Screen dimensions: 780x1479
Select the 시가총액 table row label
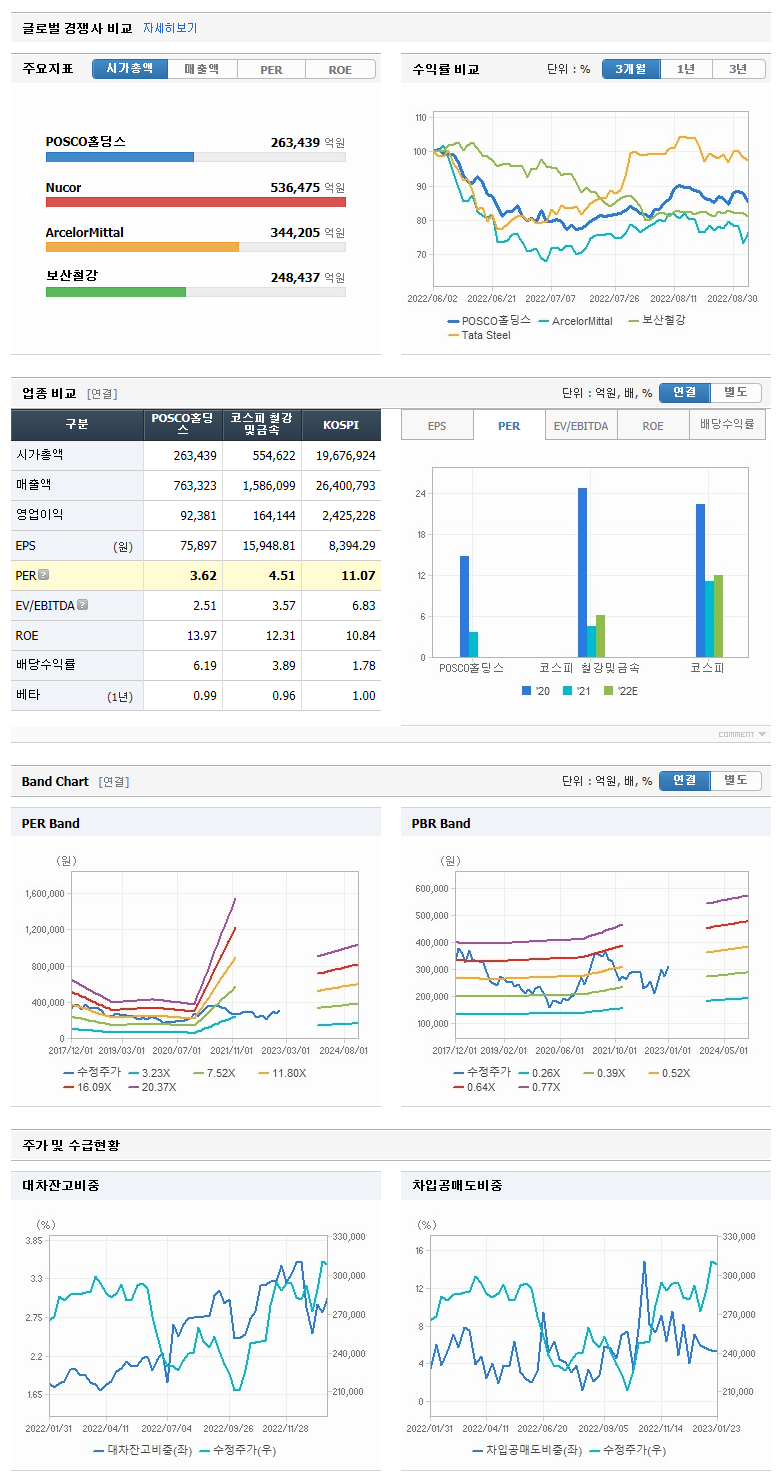40,455
